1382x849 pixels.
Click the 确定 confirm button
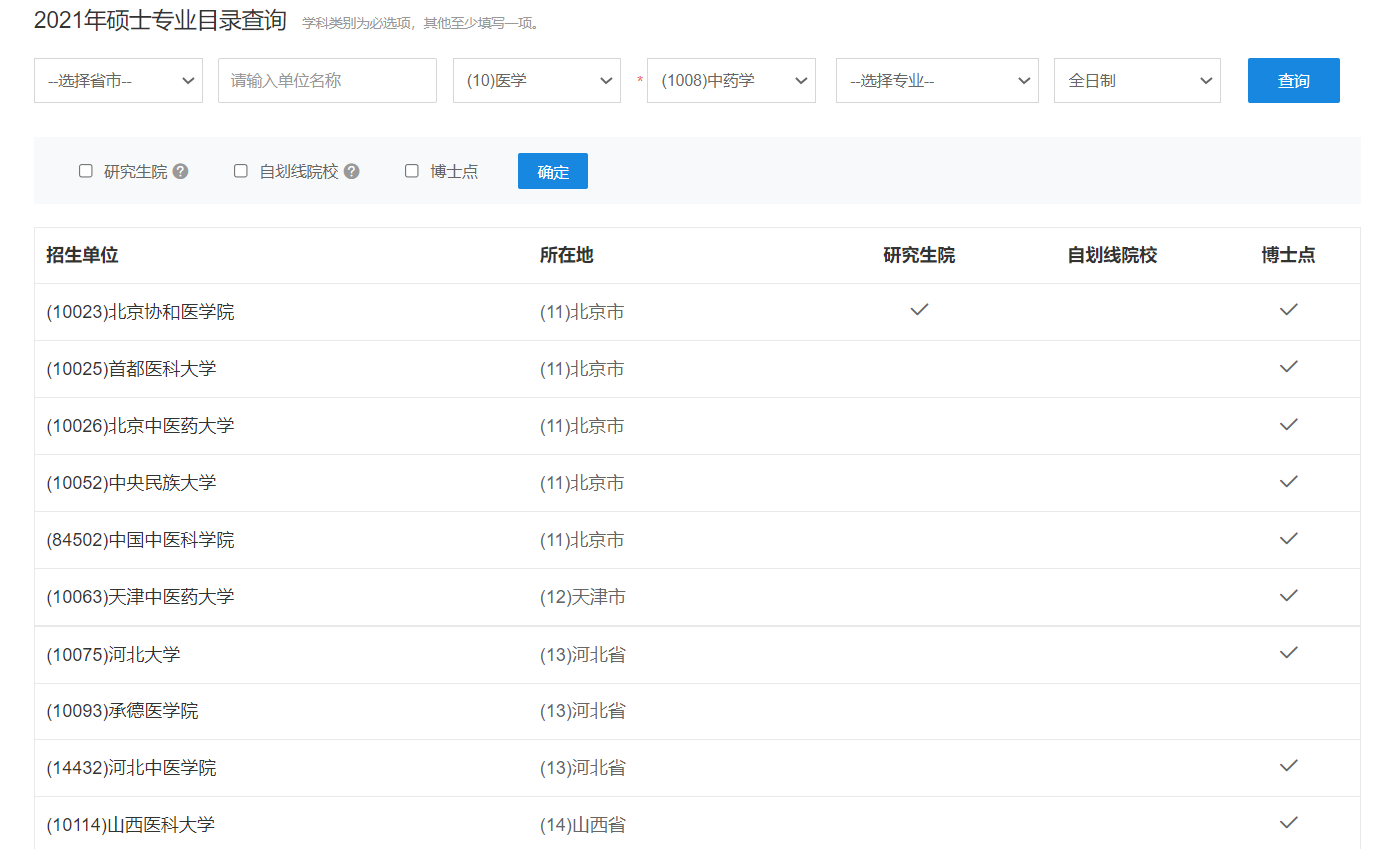[552, 170]
